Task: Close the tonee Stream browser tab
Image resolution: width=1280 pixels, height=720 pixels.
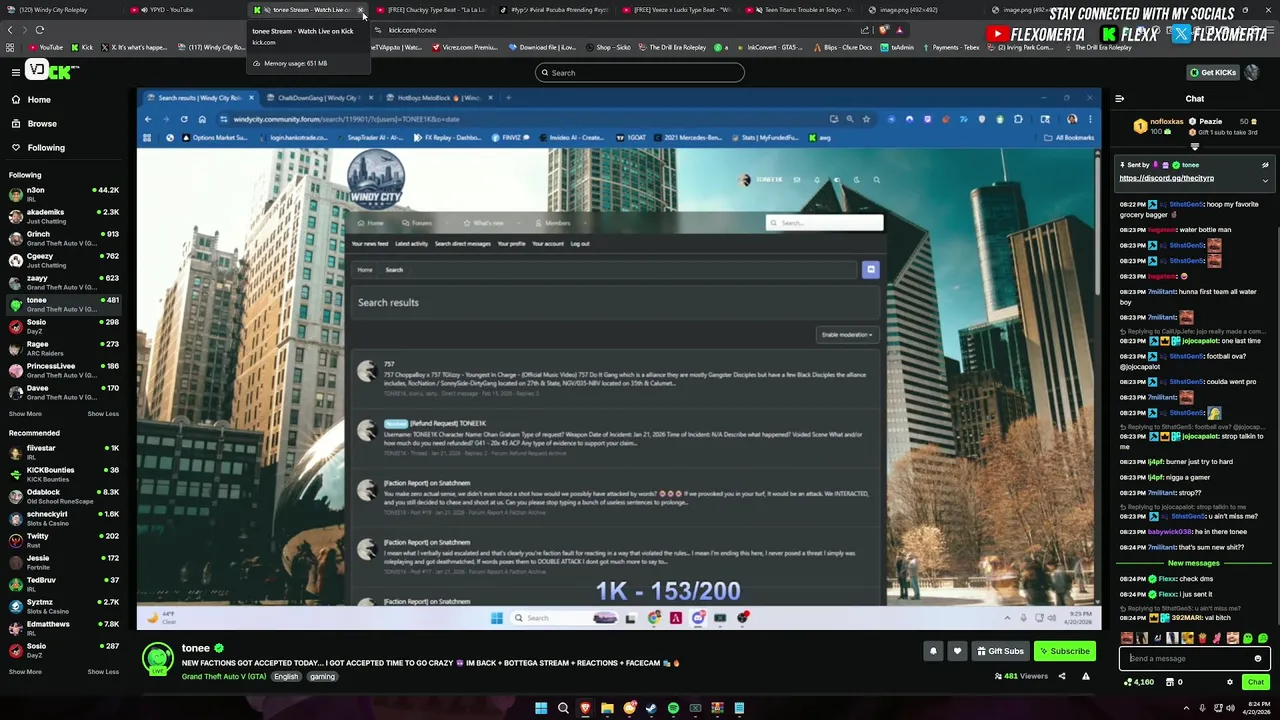Action: tap(360, 10)
